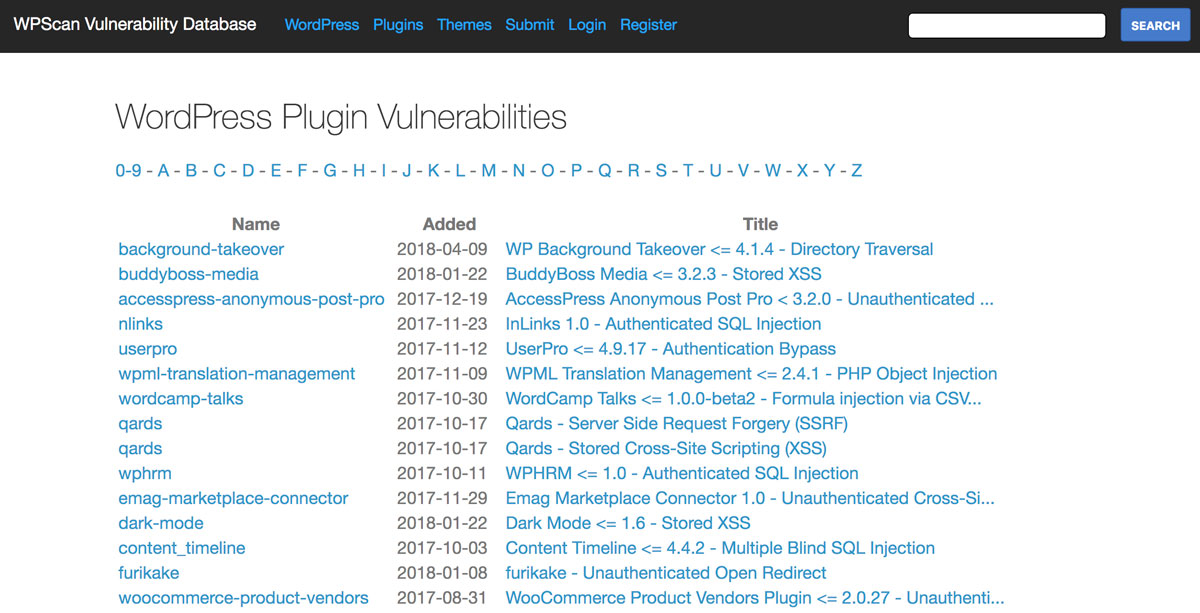Open InLinks 1.0 Authenticated SQL Injection title
1200x613 pixels.
coord(663,324)
